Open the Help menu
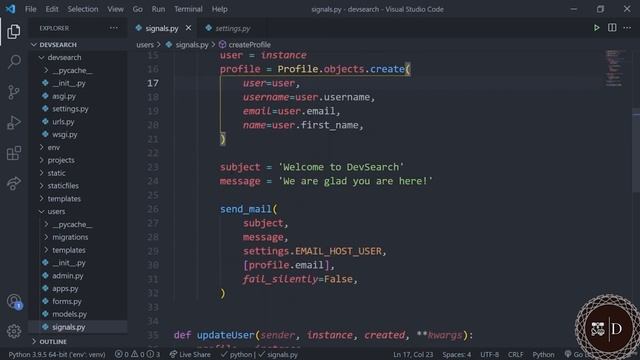 coord(220,9)
